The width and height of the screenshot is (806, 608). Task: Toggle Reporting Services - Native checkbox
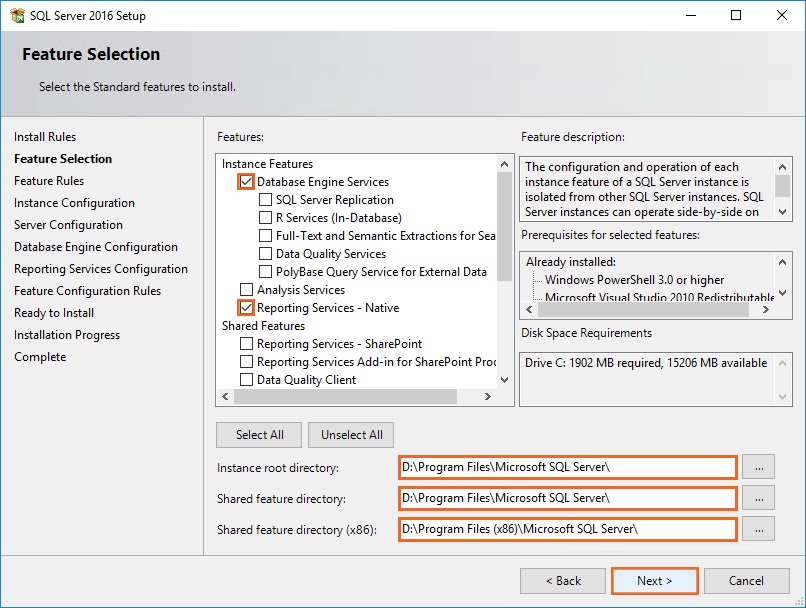pos(246,308)
